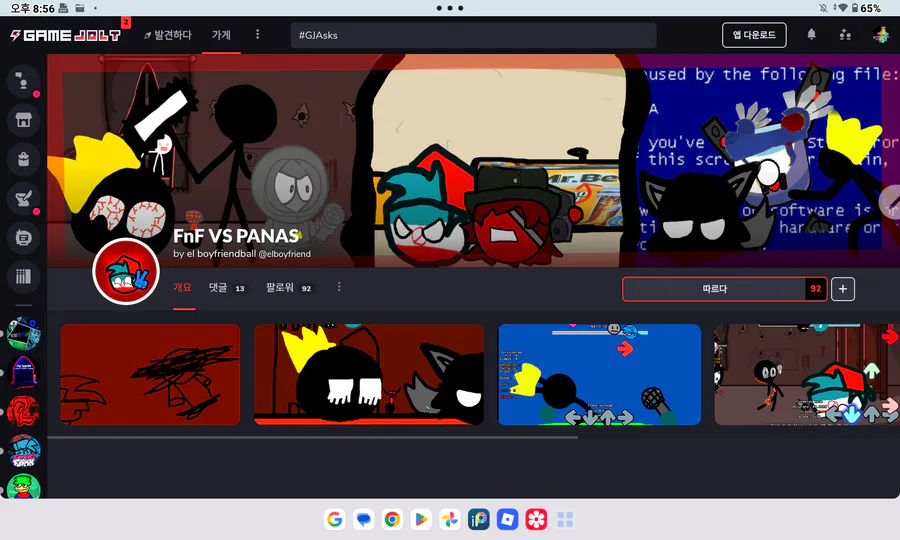This screenshot has width=900, height=540.
Task: Open the chat sidebar icon
Action: [24, 81]
